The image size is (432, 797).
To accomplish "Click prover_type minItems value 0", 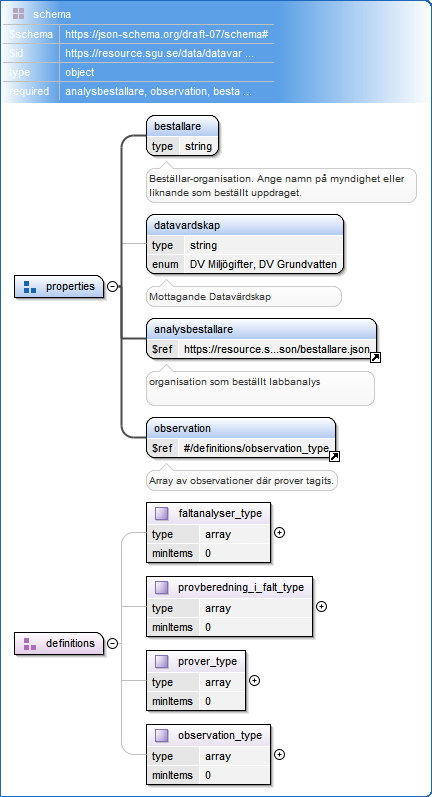I will tap(208, 701).
